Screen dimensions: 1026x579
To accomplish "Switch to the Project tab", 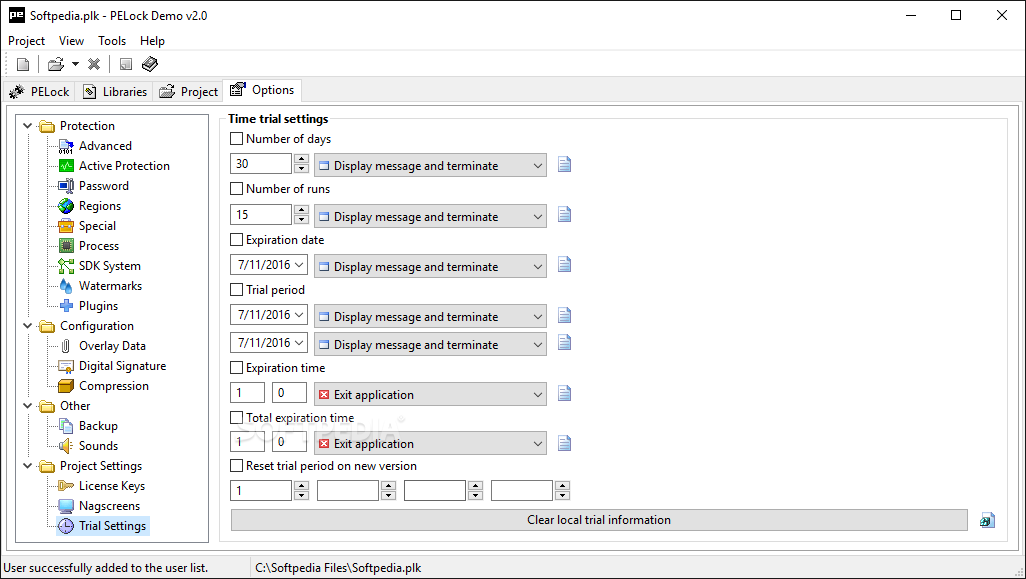I will click(188, 92).
